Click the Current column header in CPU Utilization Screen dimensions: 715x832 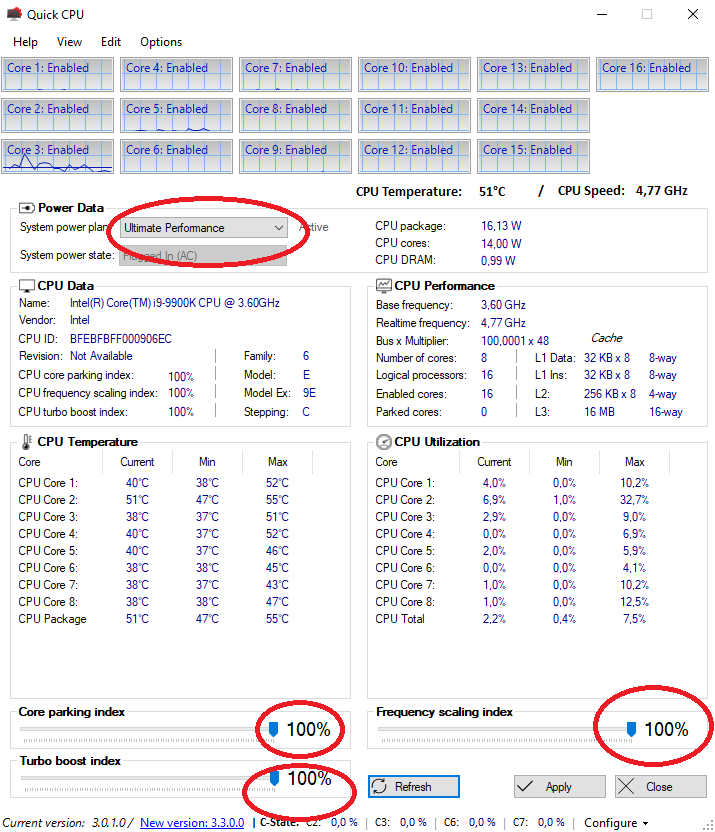[494, 462]
